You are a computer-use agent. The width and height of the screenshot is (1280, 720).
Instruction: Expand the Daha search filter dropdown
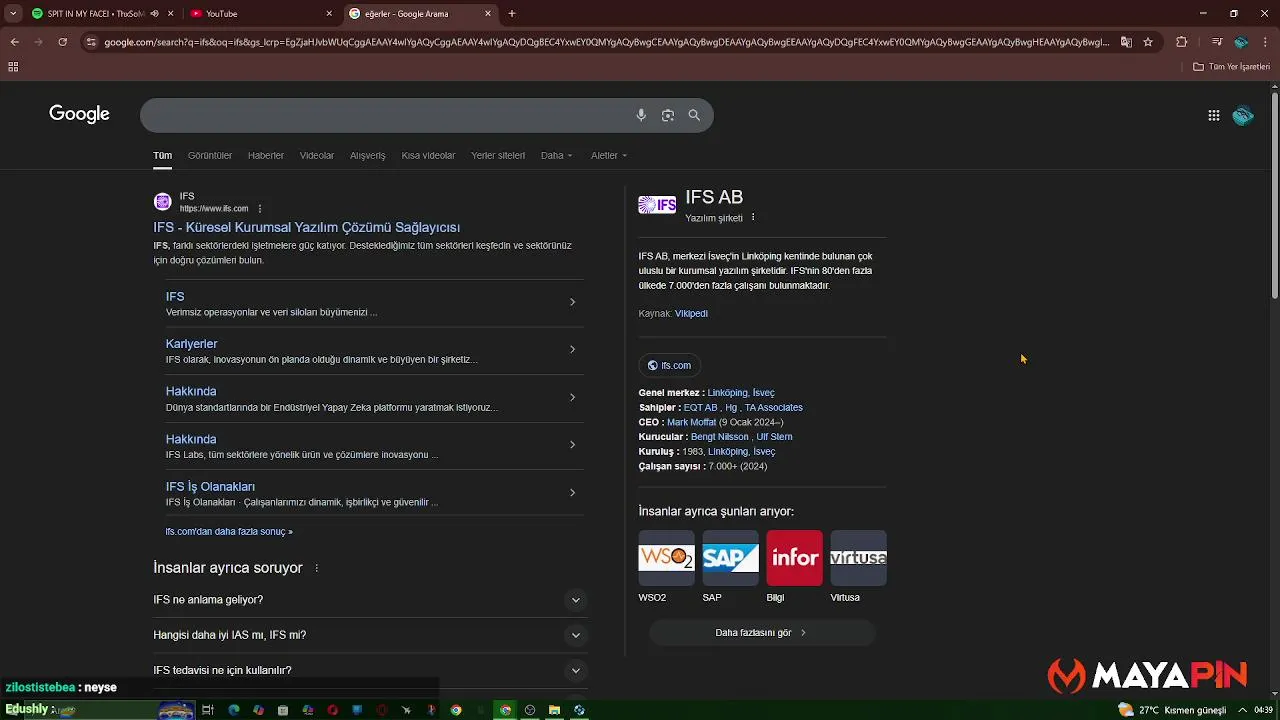[557, 155]
